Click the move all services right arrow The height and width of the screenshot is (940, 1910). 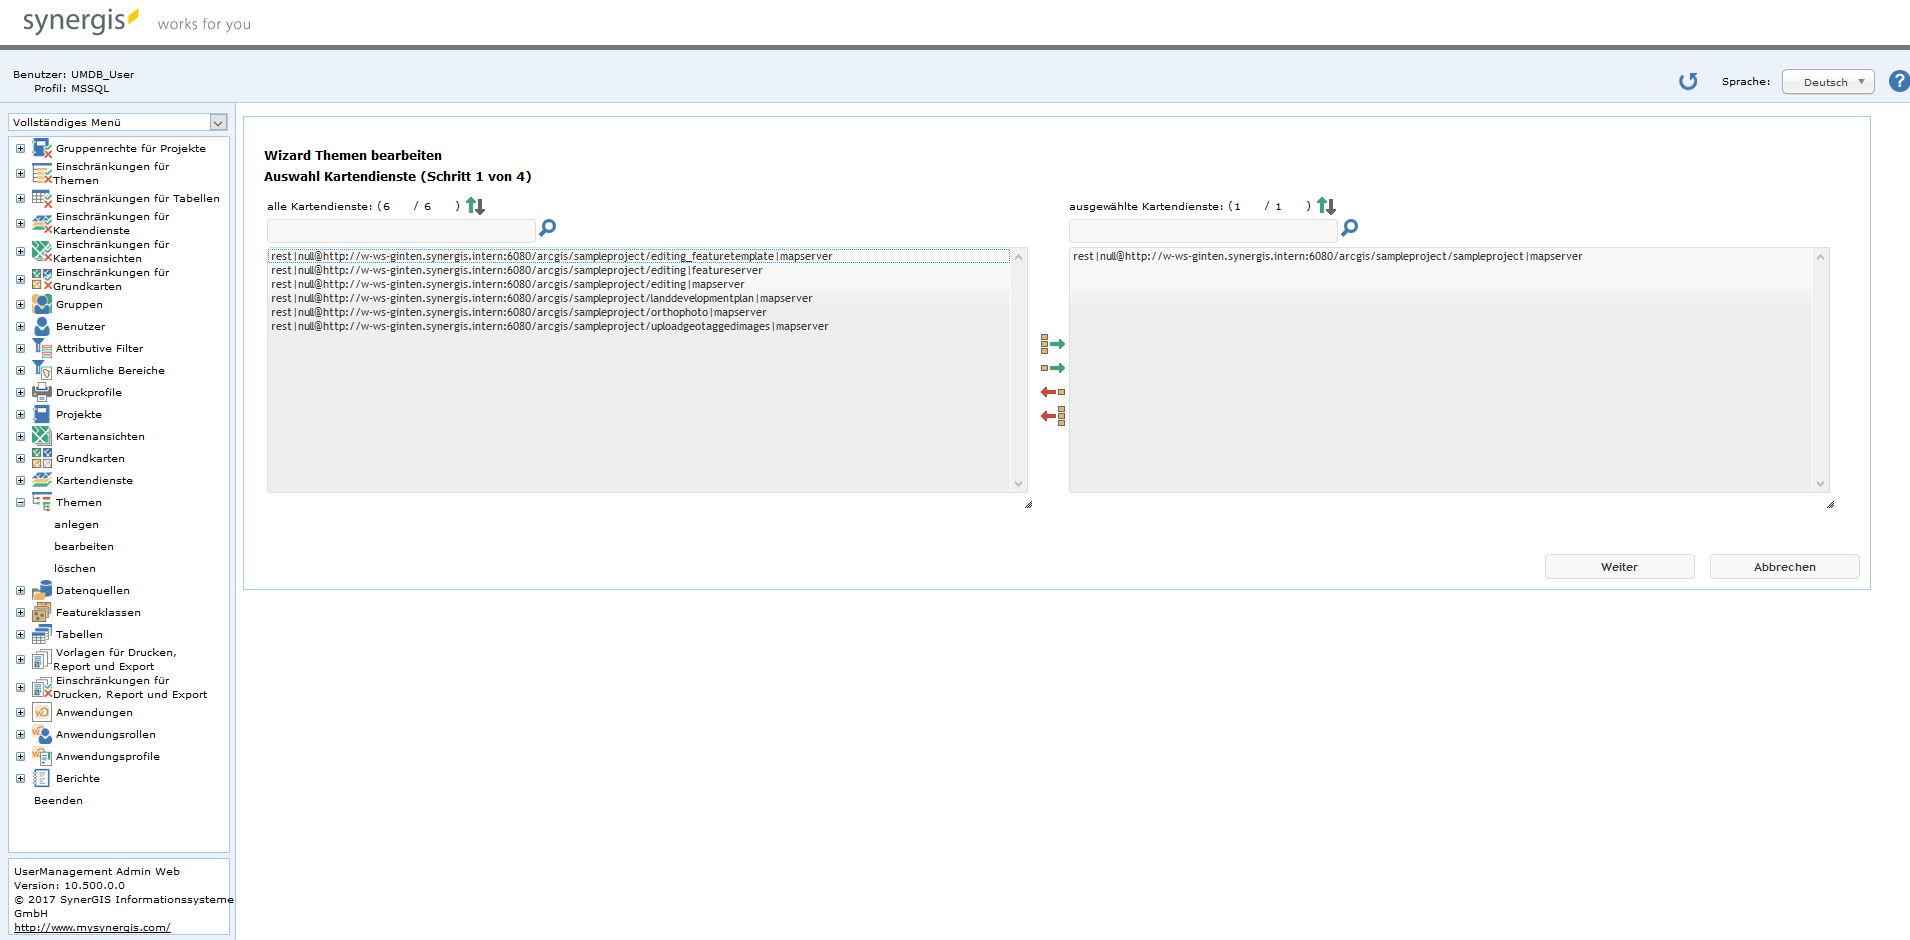pyautogui.click(x=1053, y=343)
